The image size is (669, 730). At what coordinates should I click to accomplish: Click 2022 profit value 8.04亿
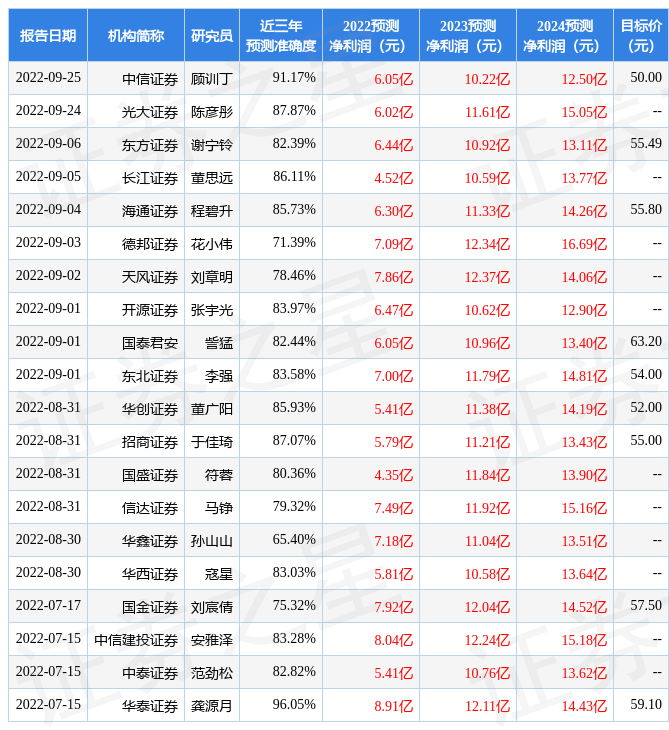point(393,641)
